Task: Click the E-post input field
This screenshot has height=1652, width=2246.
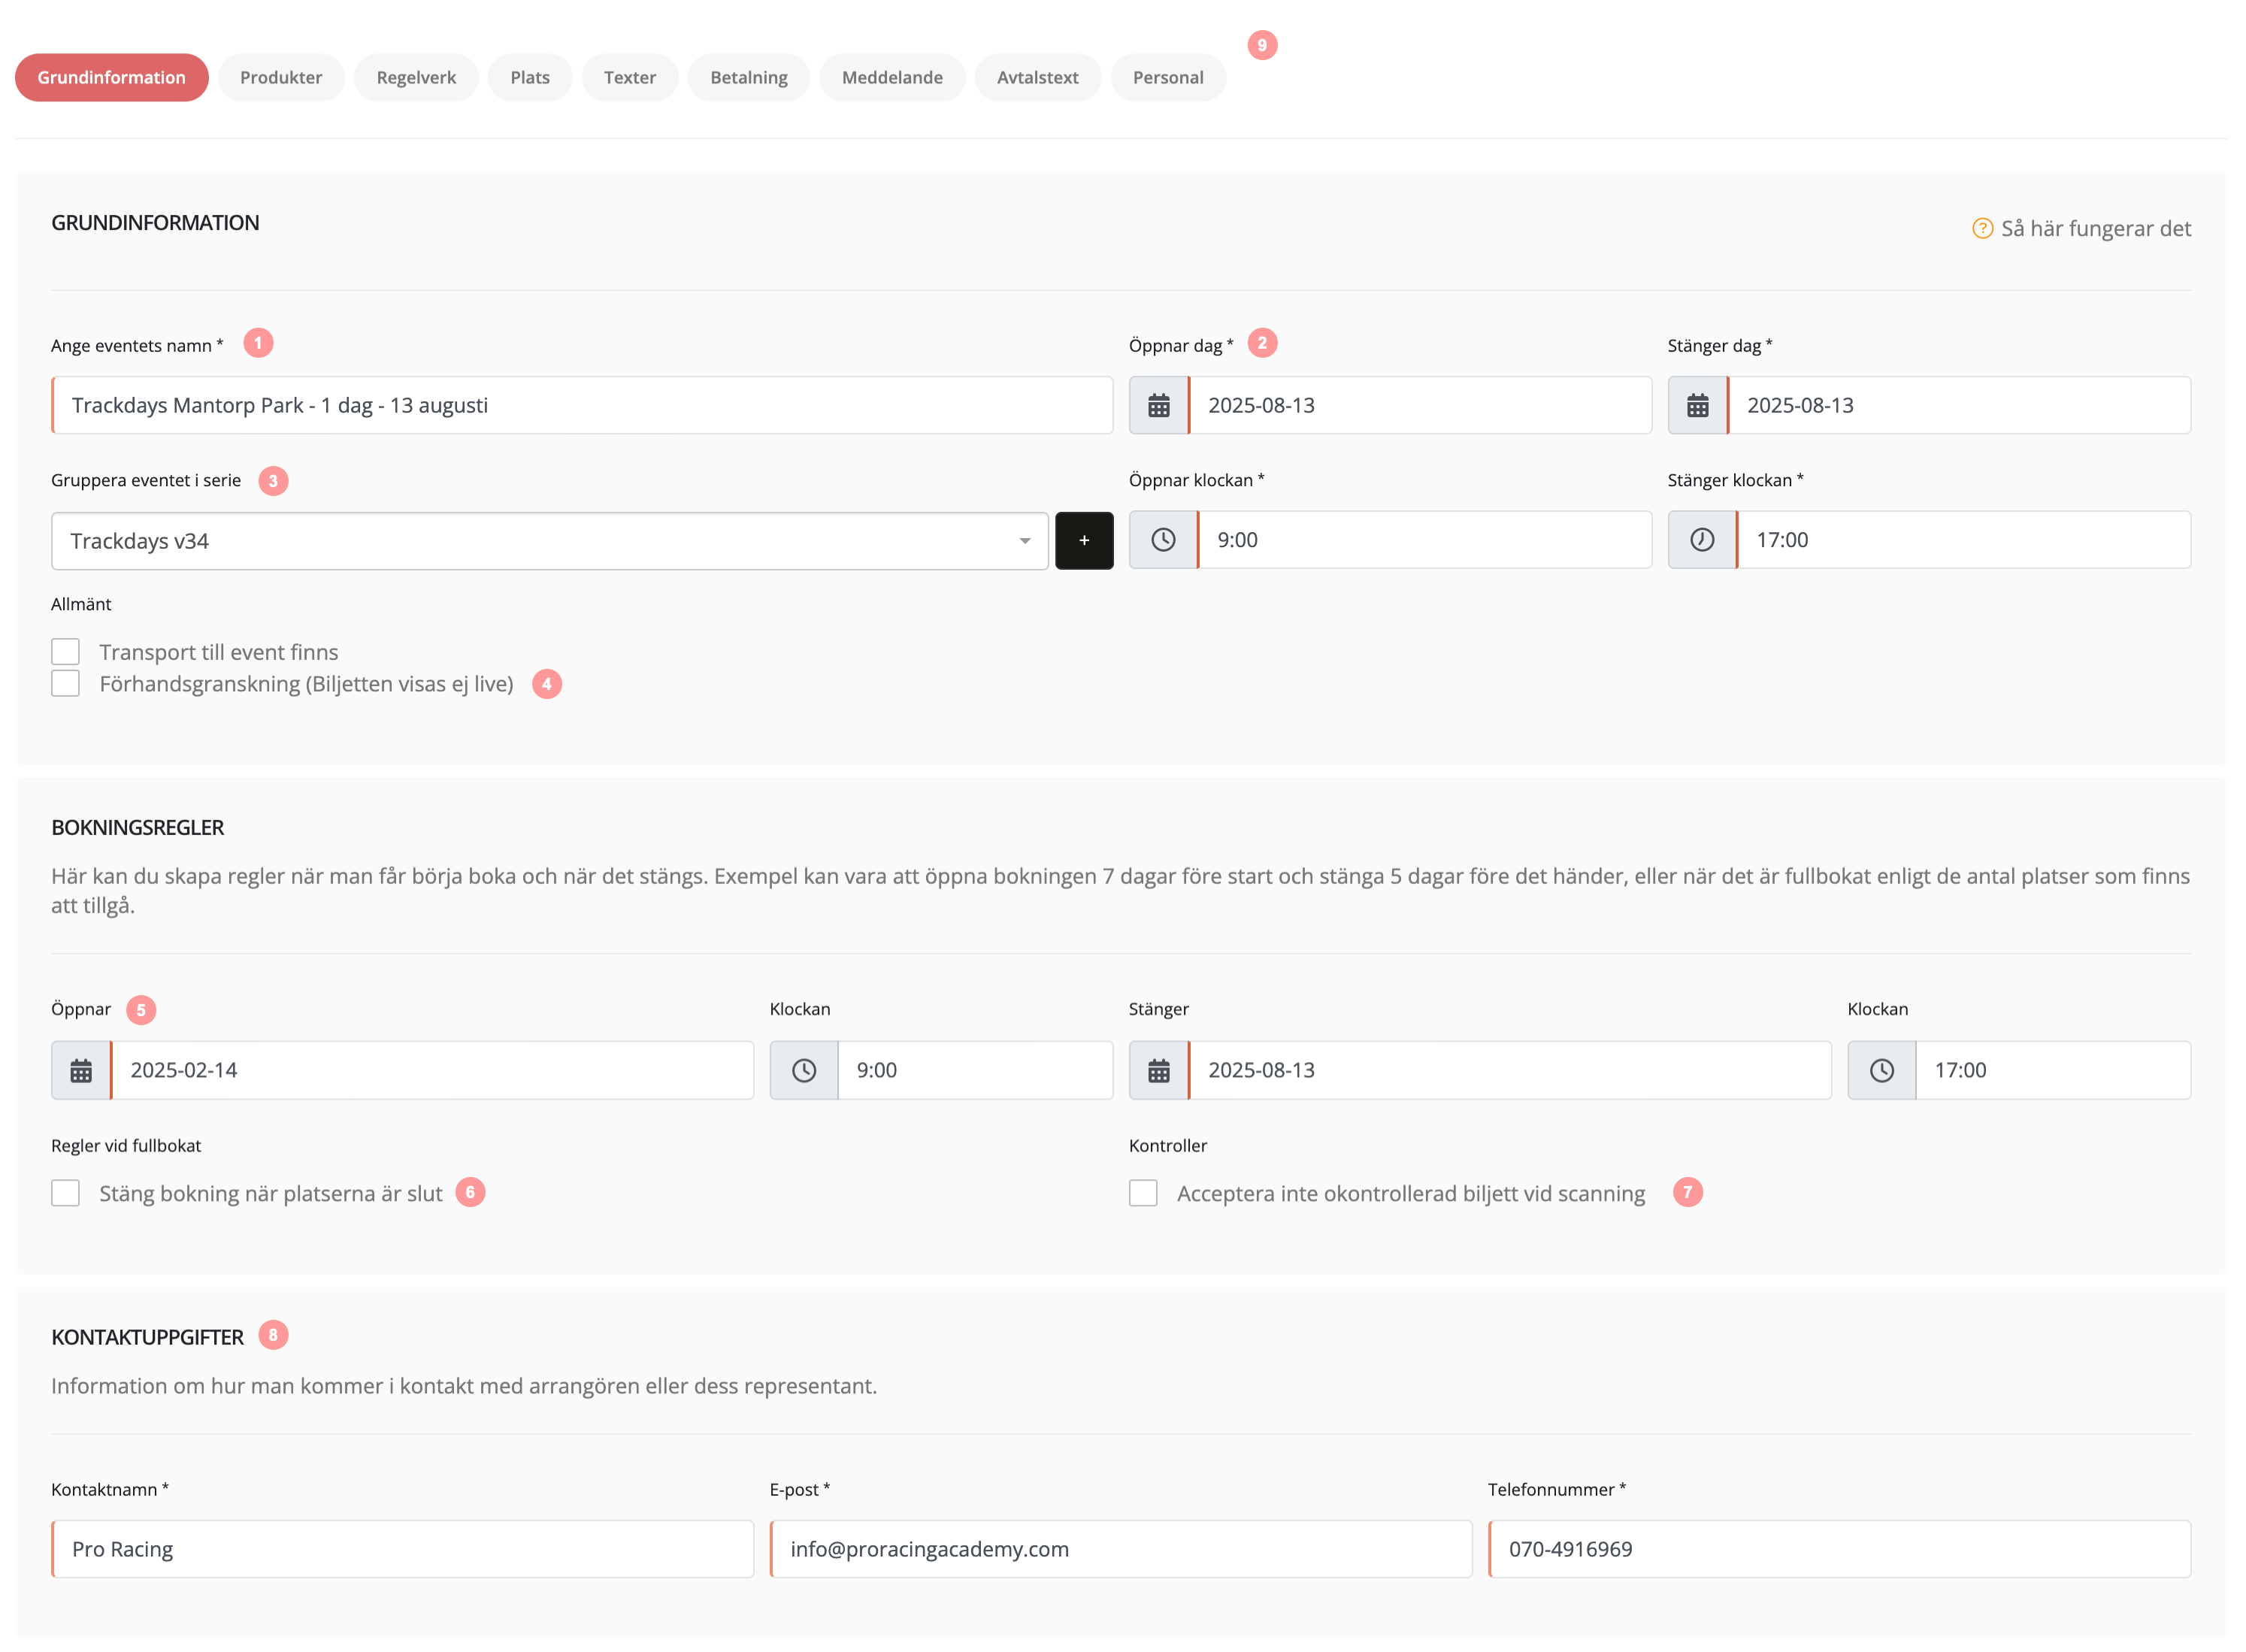Action: click(x=1120, y=1549)
